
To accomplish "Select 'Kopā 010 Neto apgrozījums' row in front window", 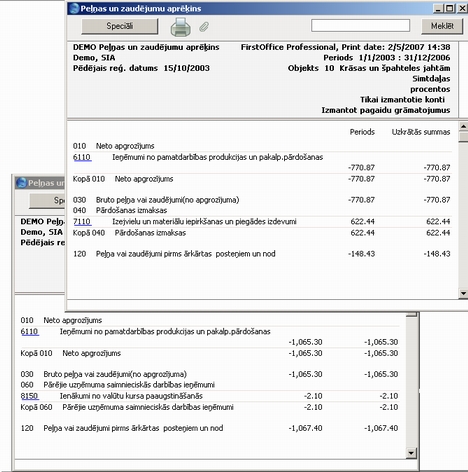I will point(262,179).
